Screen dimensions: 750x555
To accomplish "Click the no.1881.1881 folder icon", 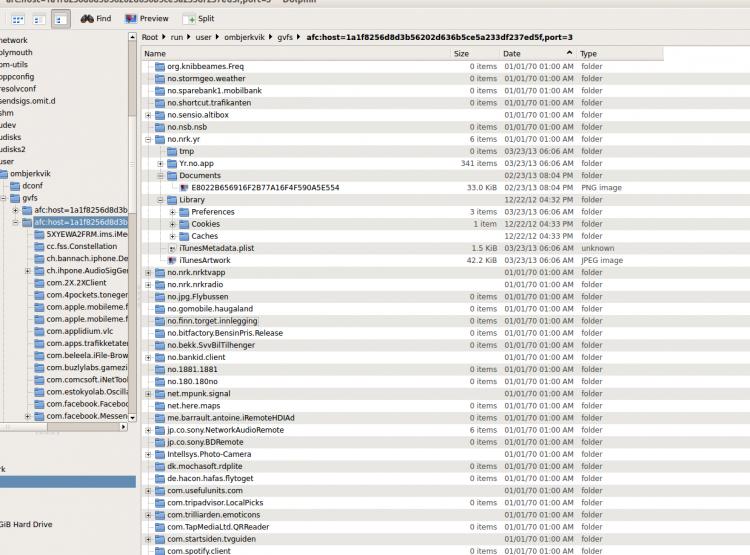I will [x=160, y=369].
